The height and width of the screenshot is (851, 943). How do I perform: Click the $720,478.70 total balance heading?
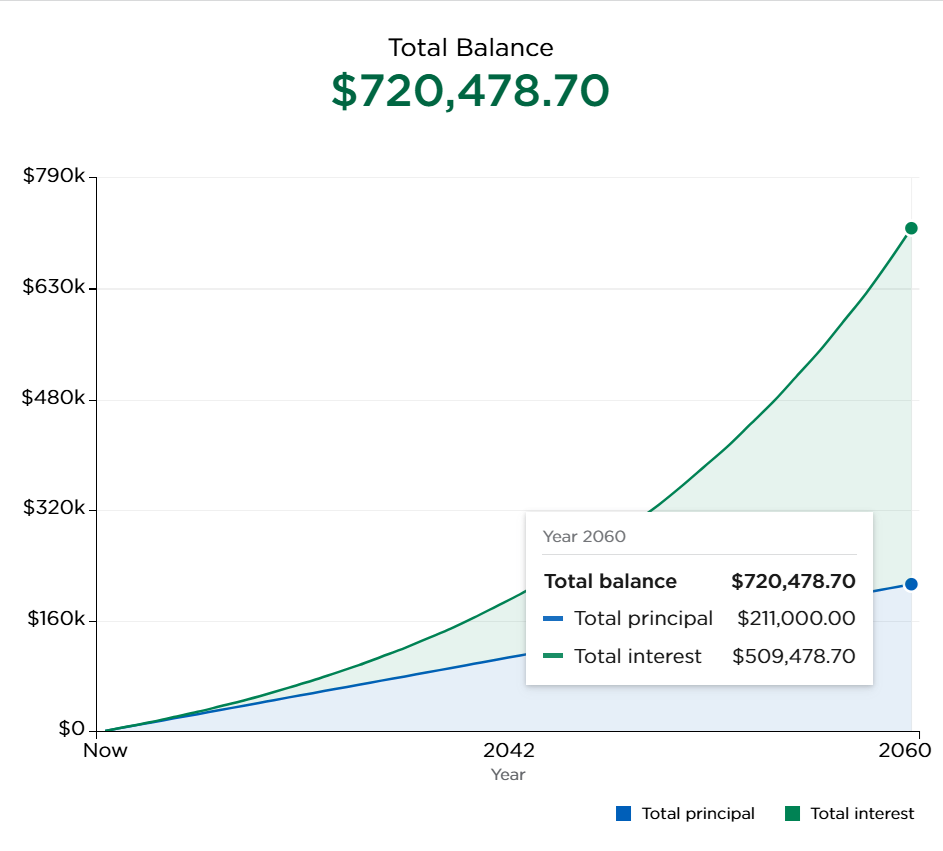tap(470, 91)
